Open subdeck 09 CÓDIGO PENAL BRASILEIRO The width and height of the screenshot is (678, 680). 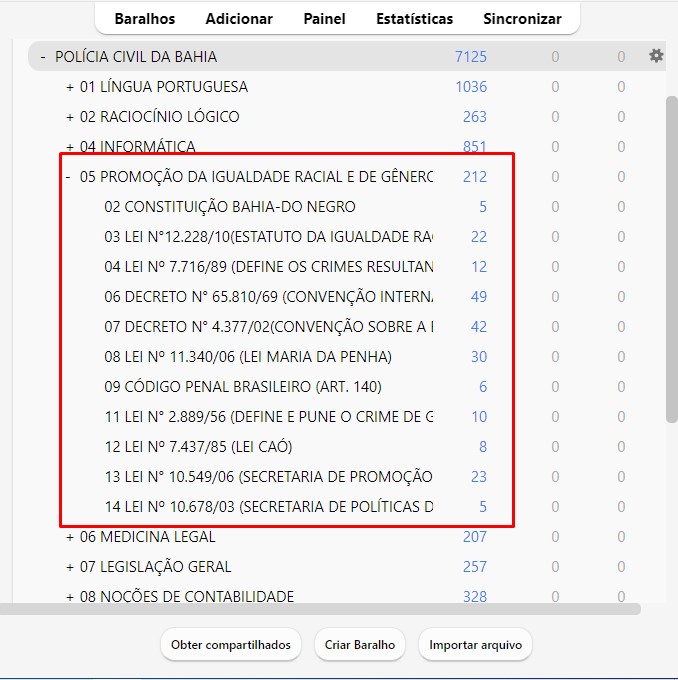(243, 386)
